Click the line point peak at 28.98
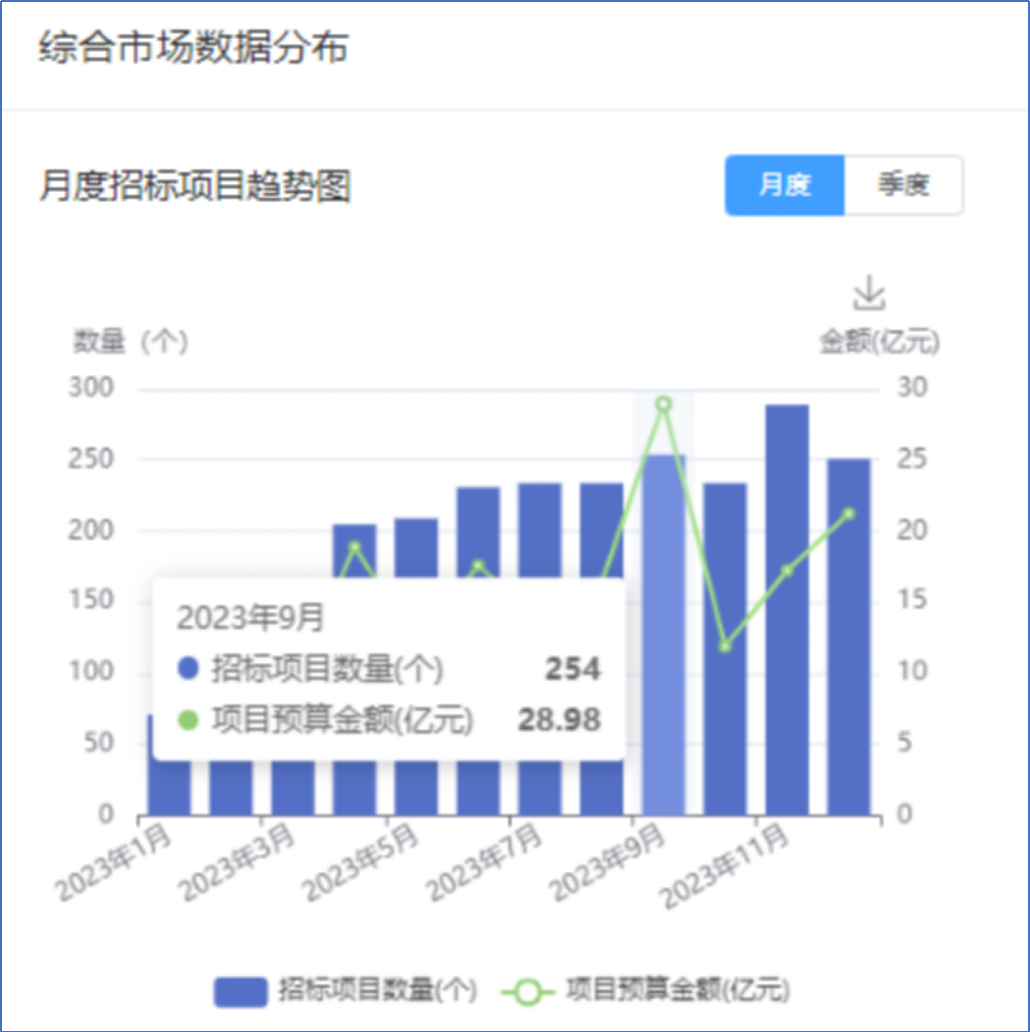The height and width of the screenshot is (1032, 1030). pyautogui.click(x=664, y=404)
